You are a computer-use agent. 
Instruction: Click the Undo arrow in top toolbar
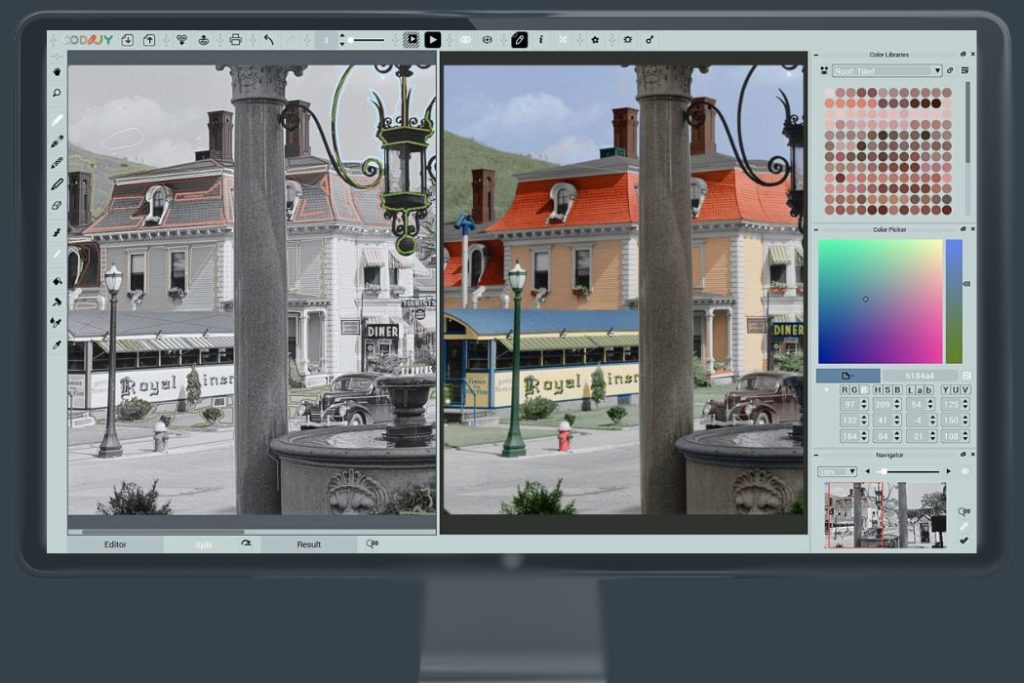pyautogui.click(x=268, y=40)
